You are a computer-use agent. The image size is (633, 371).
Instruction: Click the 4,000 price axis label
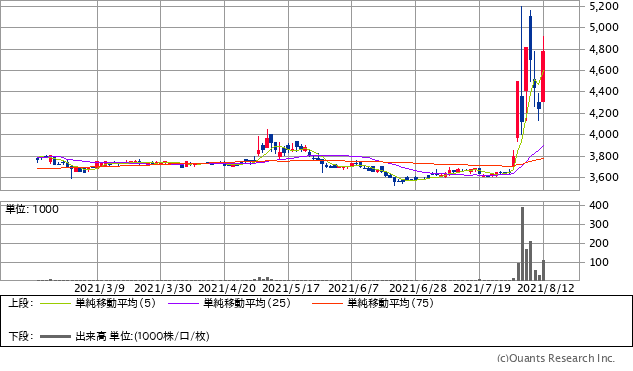[x=604, y=134]
